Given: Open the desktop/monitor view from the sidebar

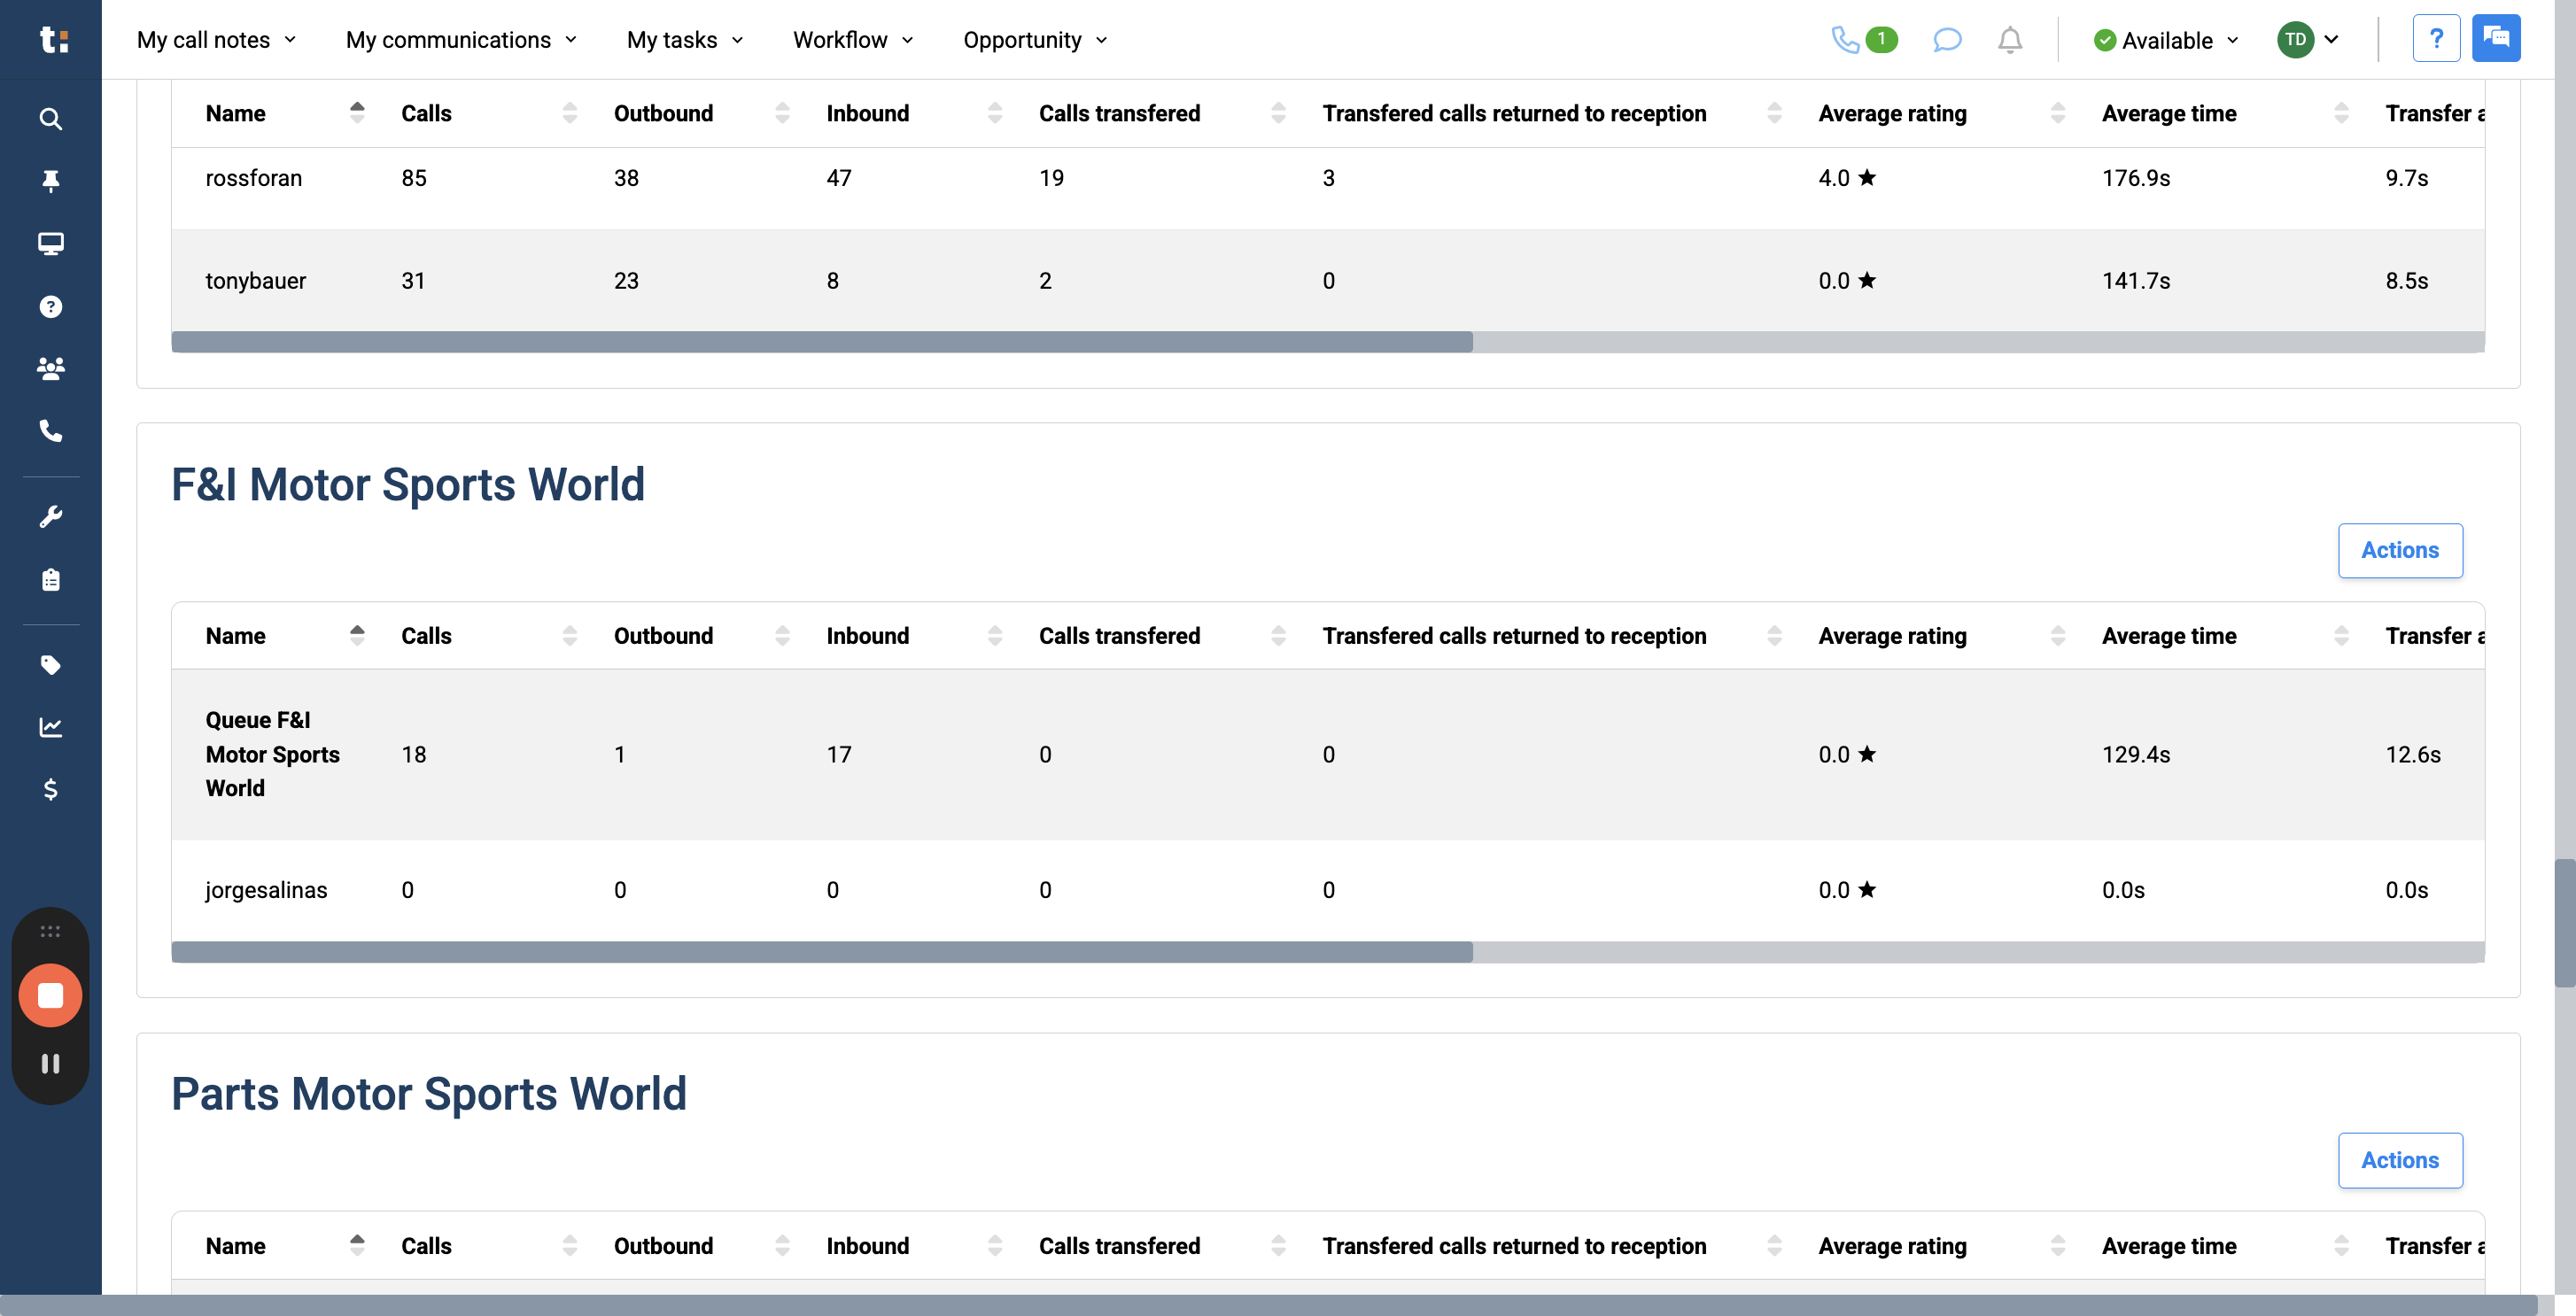Looking at the screenshot, I should (50, 243).
